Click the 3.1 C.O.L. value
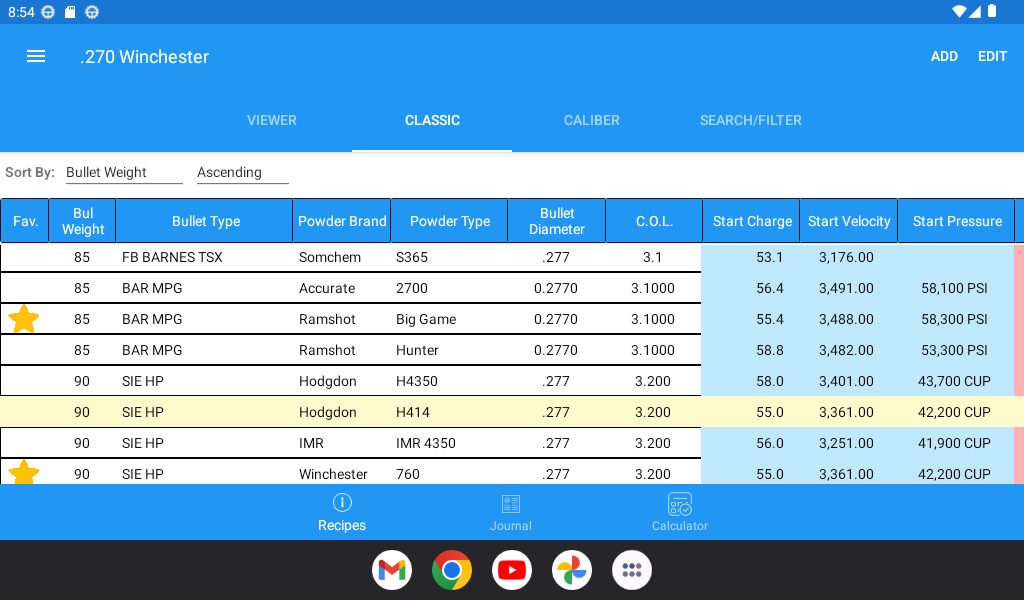The height and width of the screenshot is (600, 1024). coord(652,257)
